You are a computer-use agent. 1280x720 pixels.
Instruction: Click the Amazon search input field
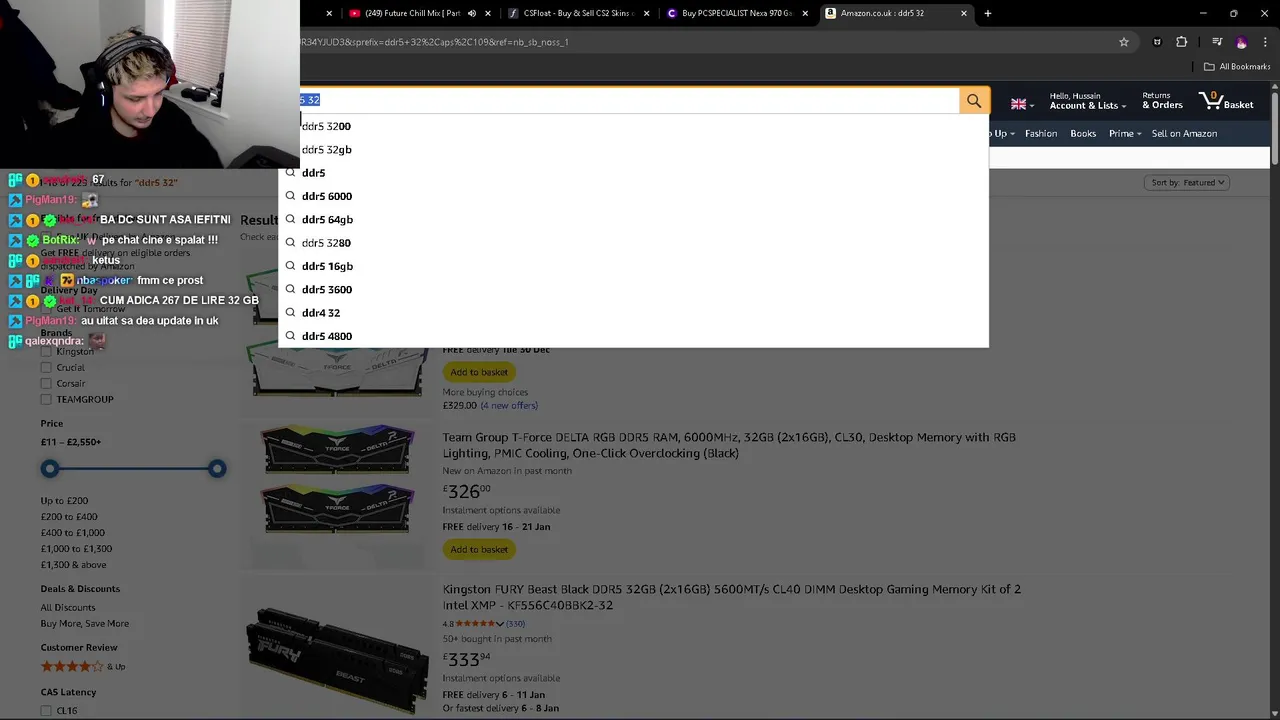(629, 100)
